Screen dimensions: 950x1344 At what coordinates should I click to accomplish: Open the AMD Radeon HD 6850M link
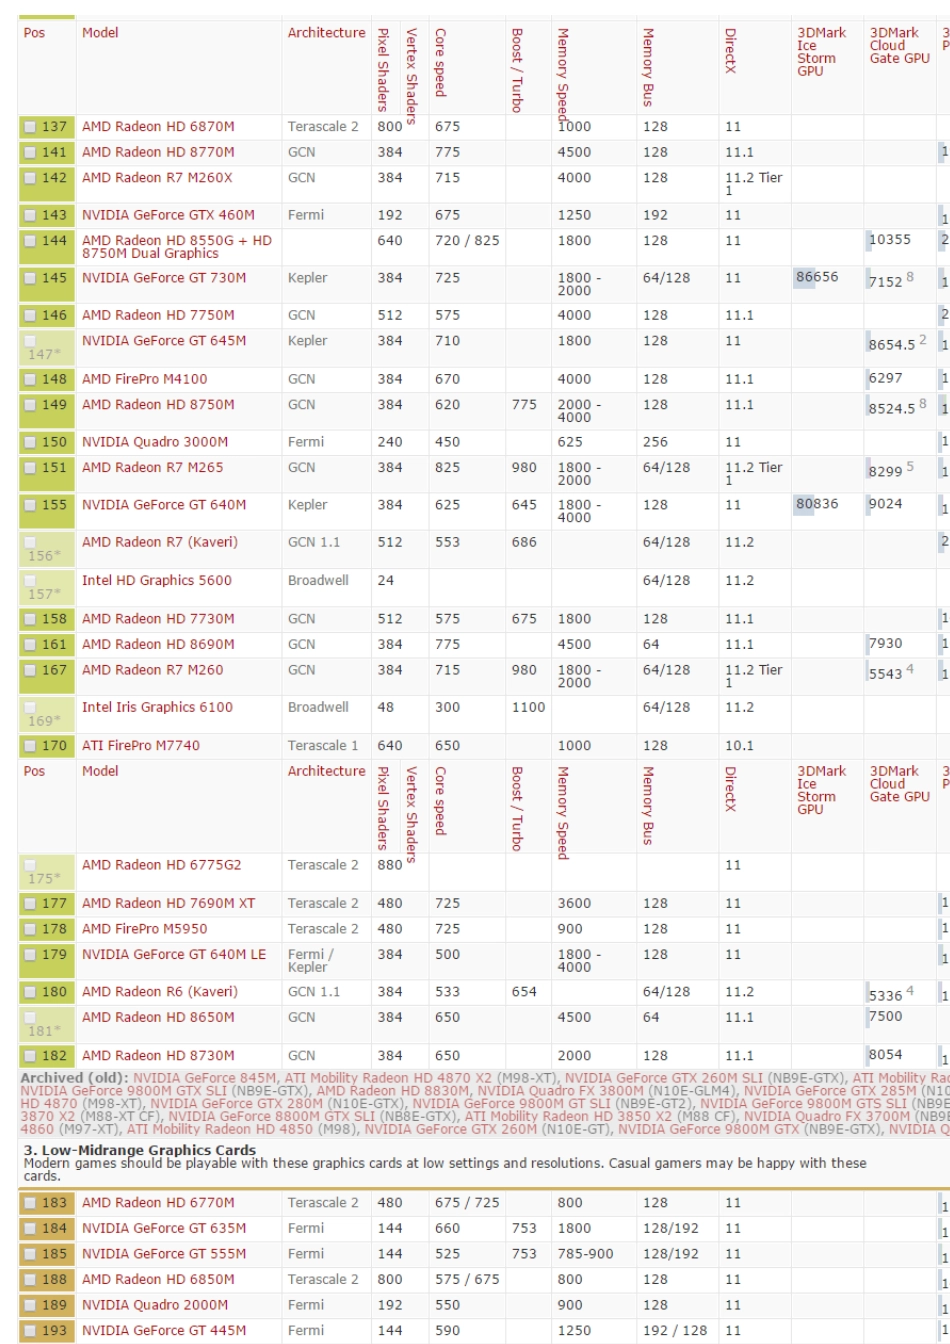(x=158, y=1280)
